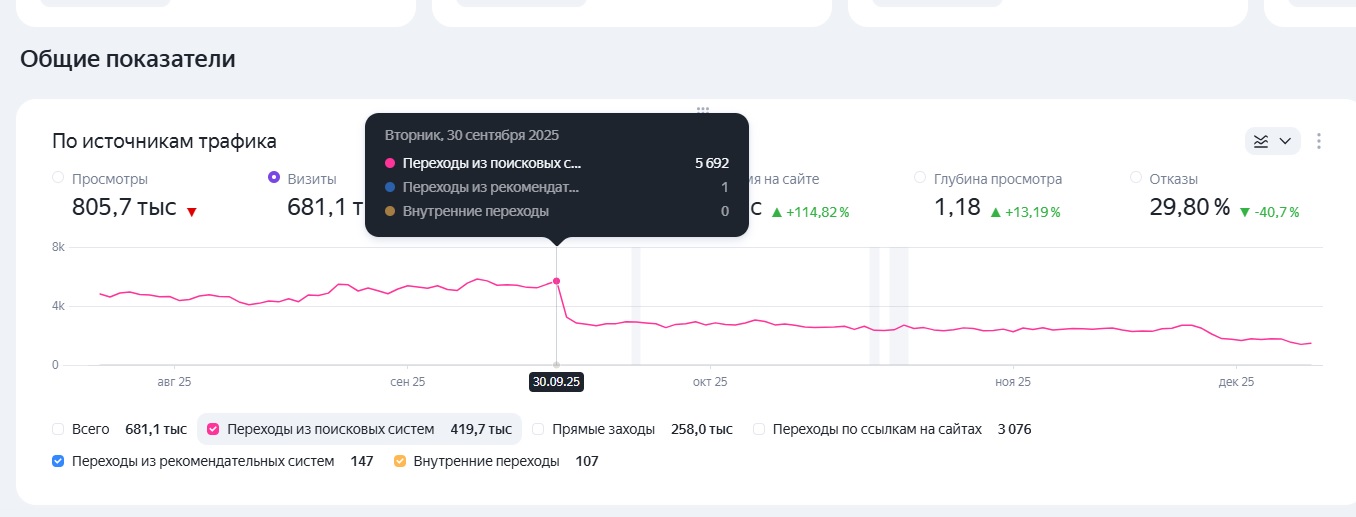Screen dimensions: 1356x517
Task: Expand the chart view dropdown chevron
Action: pyautogui.click(x=1285, y=141)
